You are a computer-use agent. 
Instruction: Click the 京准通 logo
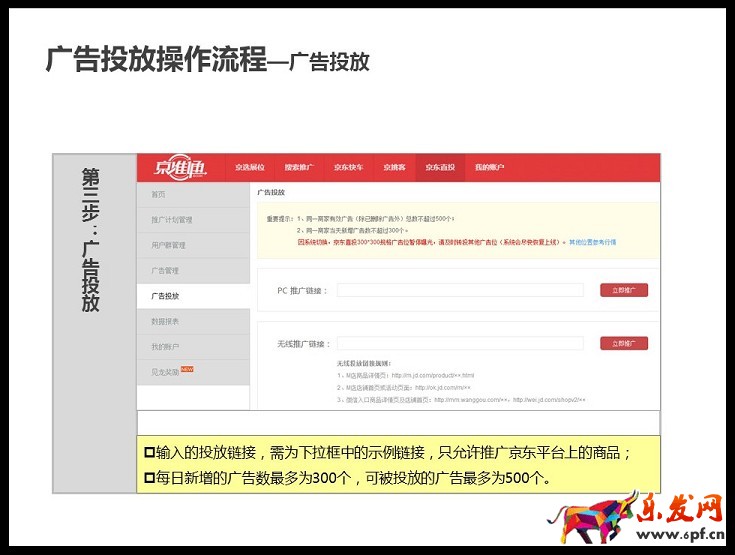(180, 168)
